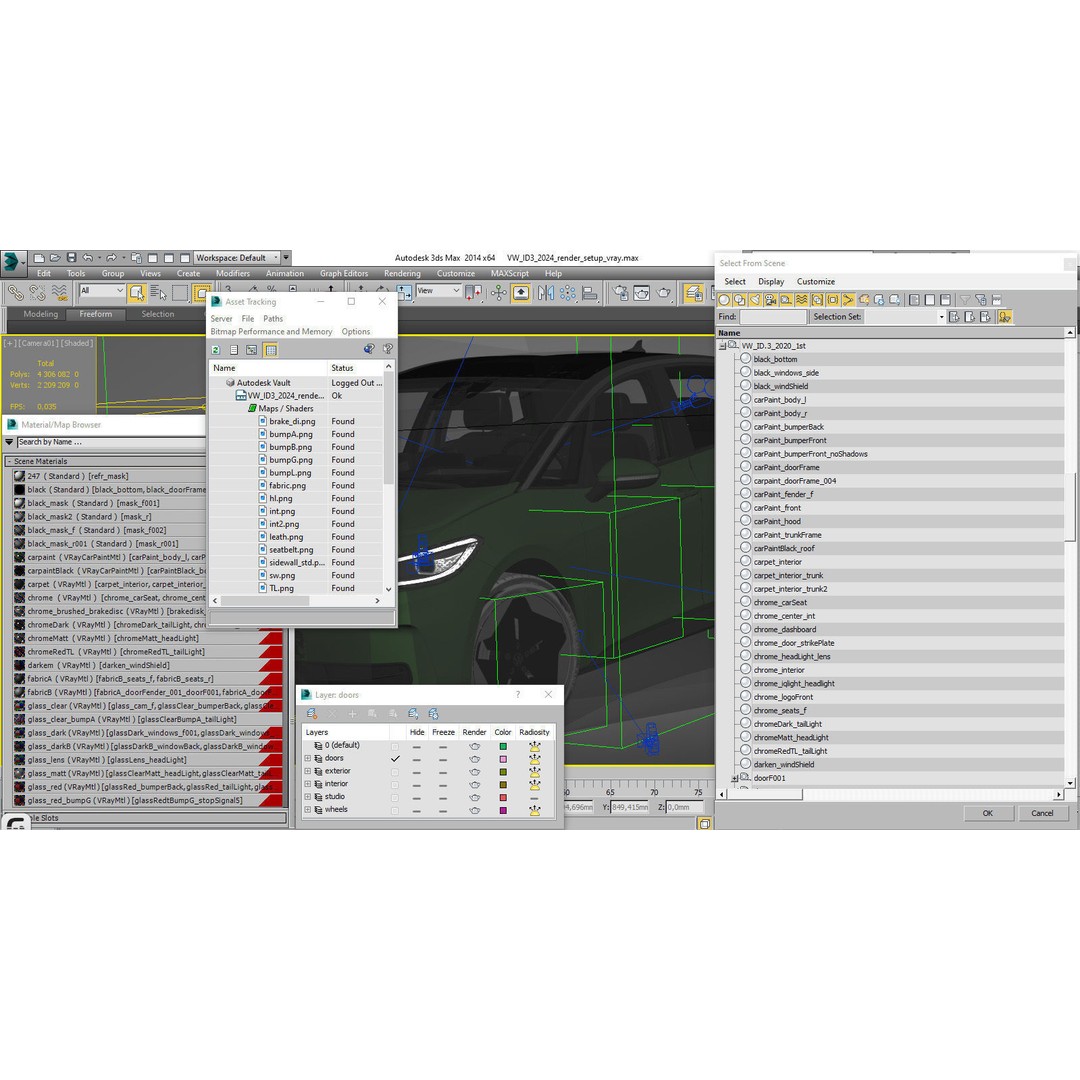Switch to the Freeform ribbon tab
Viewport: 1080px width, 1080px height.
coord(96,314)
